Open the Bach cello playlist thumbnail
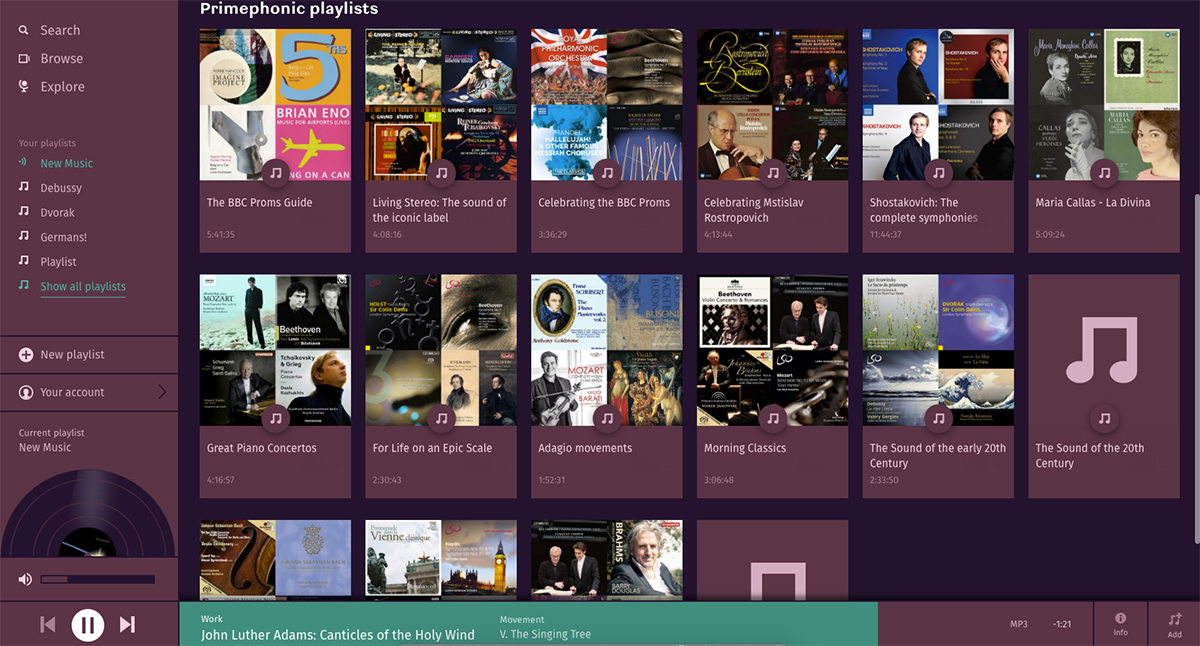 point(275,560)
